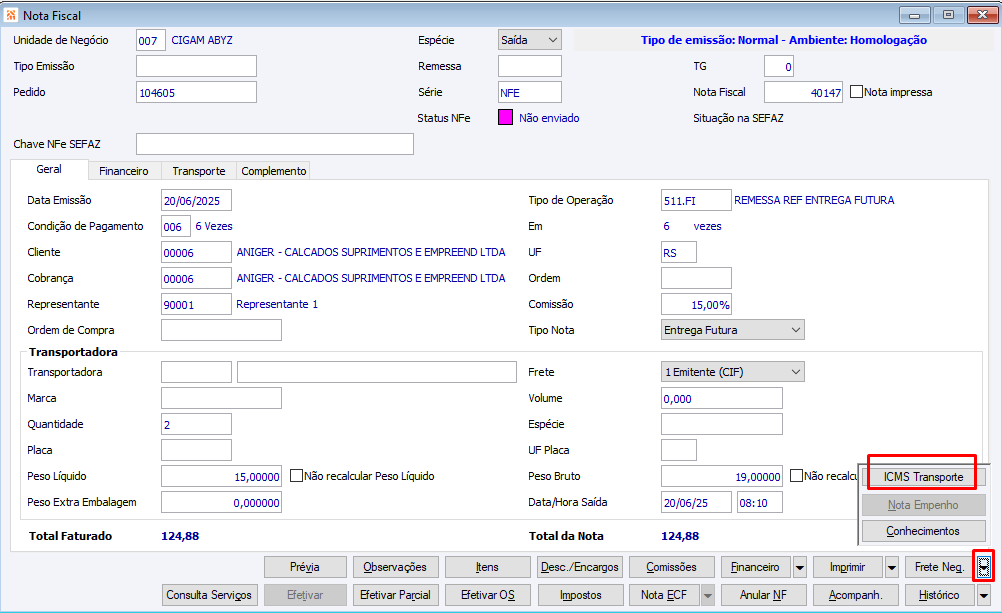Click the arrow next to Financeiro button
Screen dimensions: 1002x613
click(799, 567)
